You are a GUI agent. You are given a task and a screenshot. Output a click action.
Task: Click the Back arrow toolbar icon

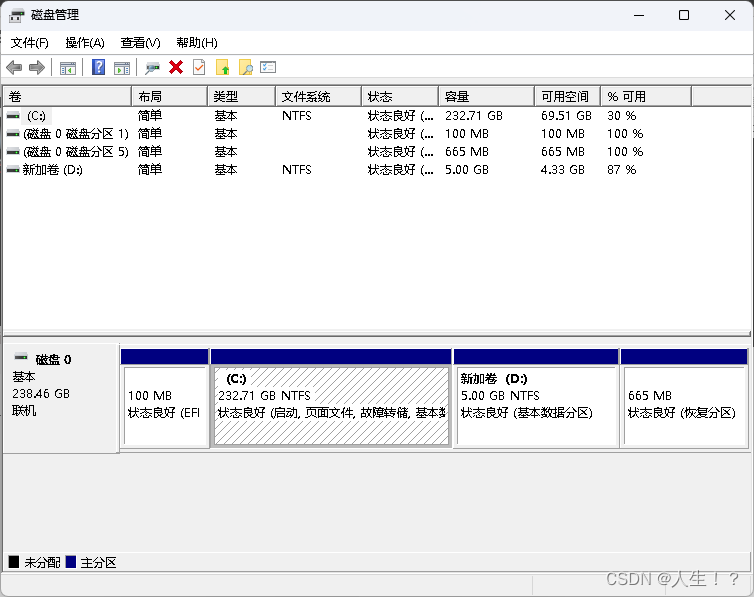14,67
